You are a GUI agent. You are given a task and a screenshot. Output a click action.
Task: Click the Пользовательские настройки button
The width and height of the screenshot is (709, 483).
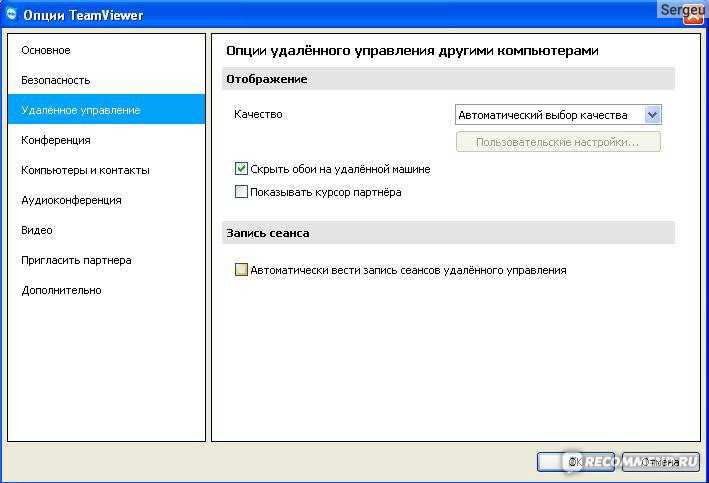(x=558, y=142)
